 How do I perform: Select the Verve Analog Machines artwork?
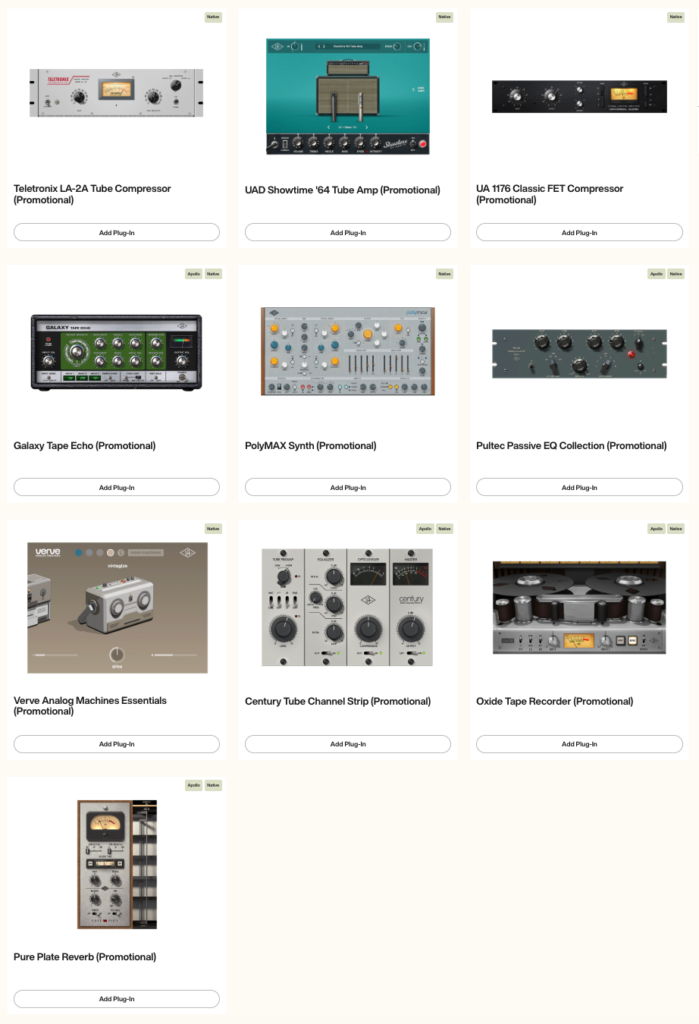[x=117, y=607]
